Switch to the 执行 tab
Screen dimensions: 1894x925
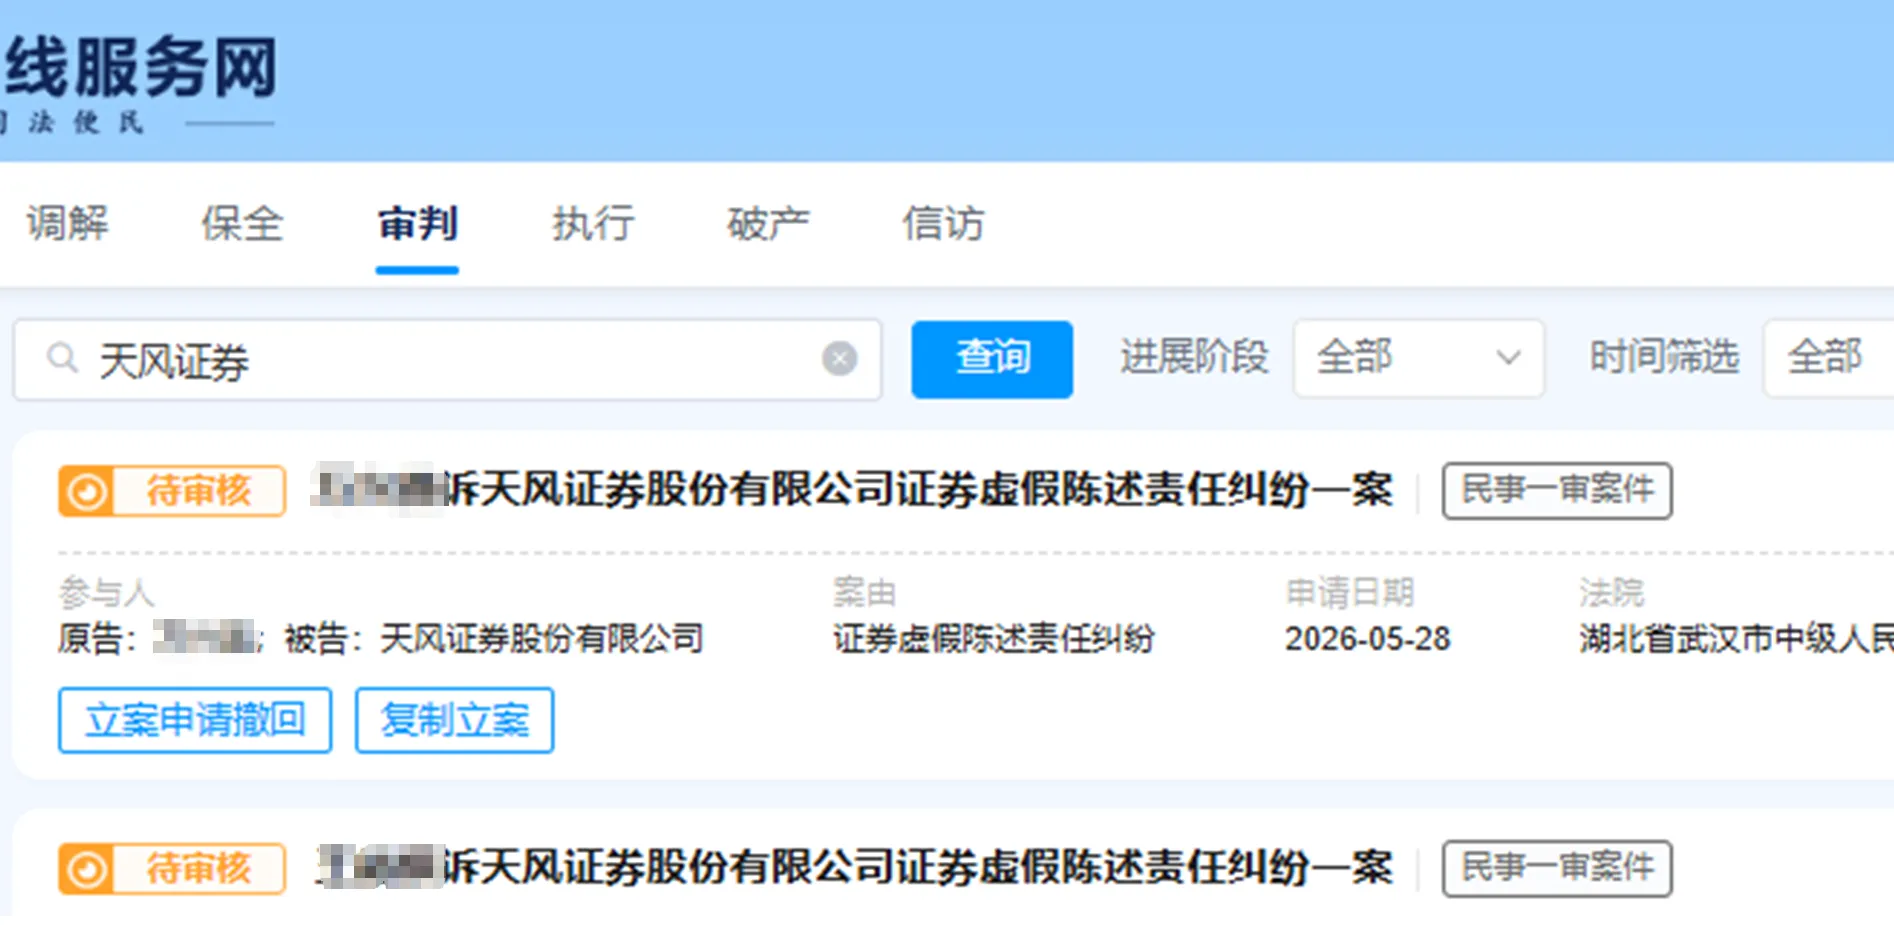pos(593,223)
